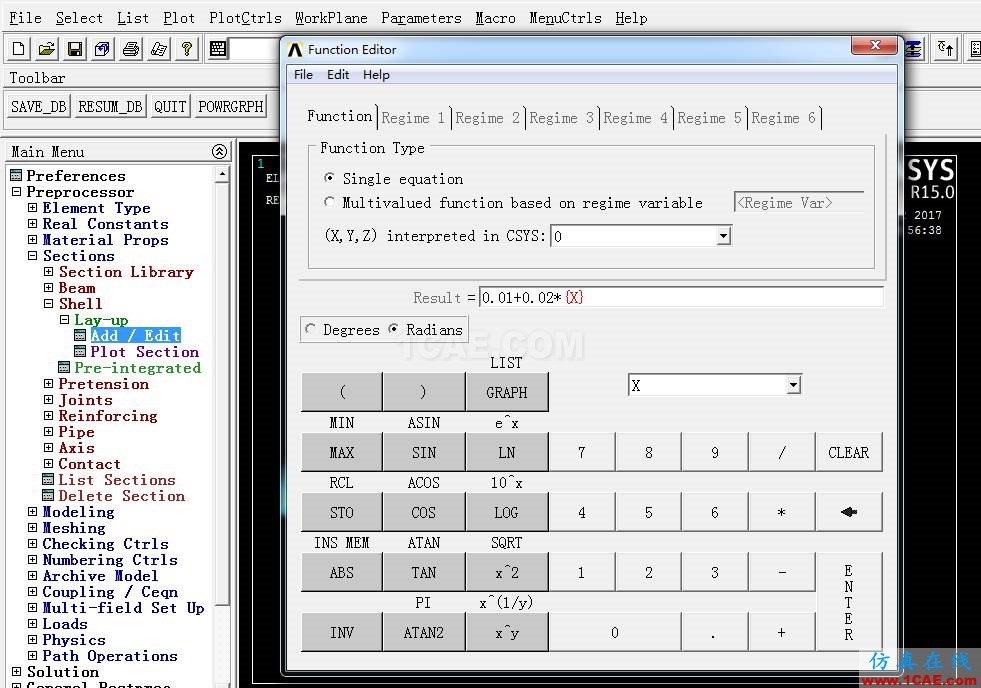The height and width of the screenshot is (688, 981).
Task: Open the X variable dropdown
Action: tap(793, 385)
